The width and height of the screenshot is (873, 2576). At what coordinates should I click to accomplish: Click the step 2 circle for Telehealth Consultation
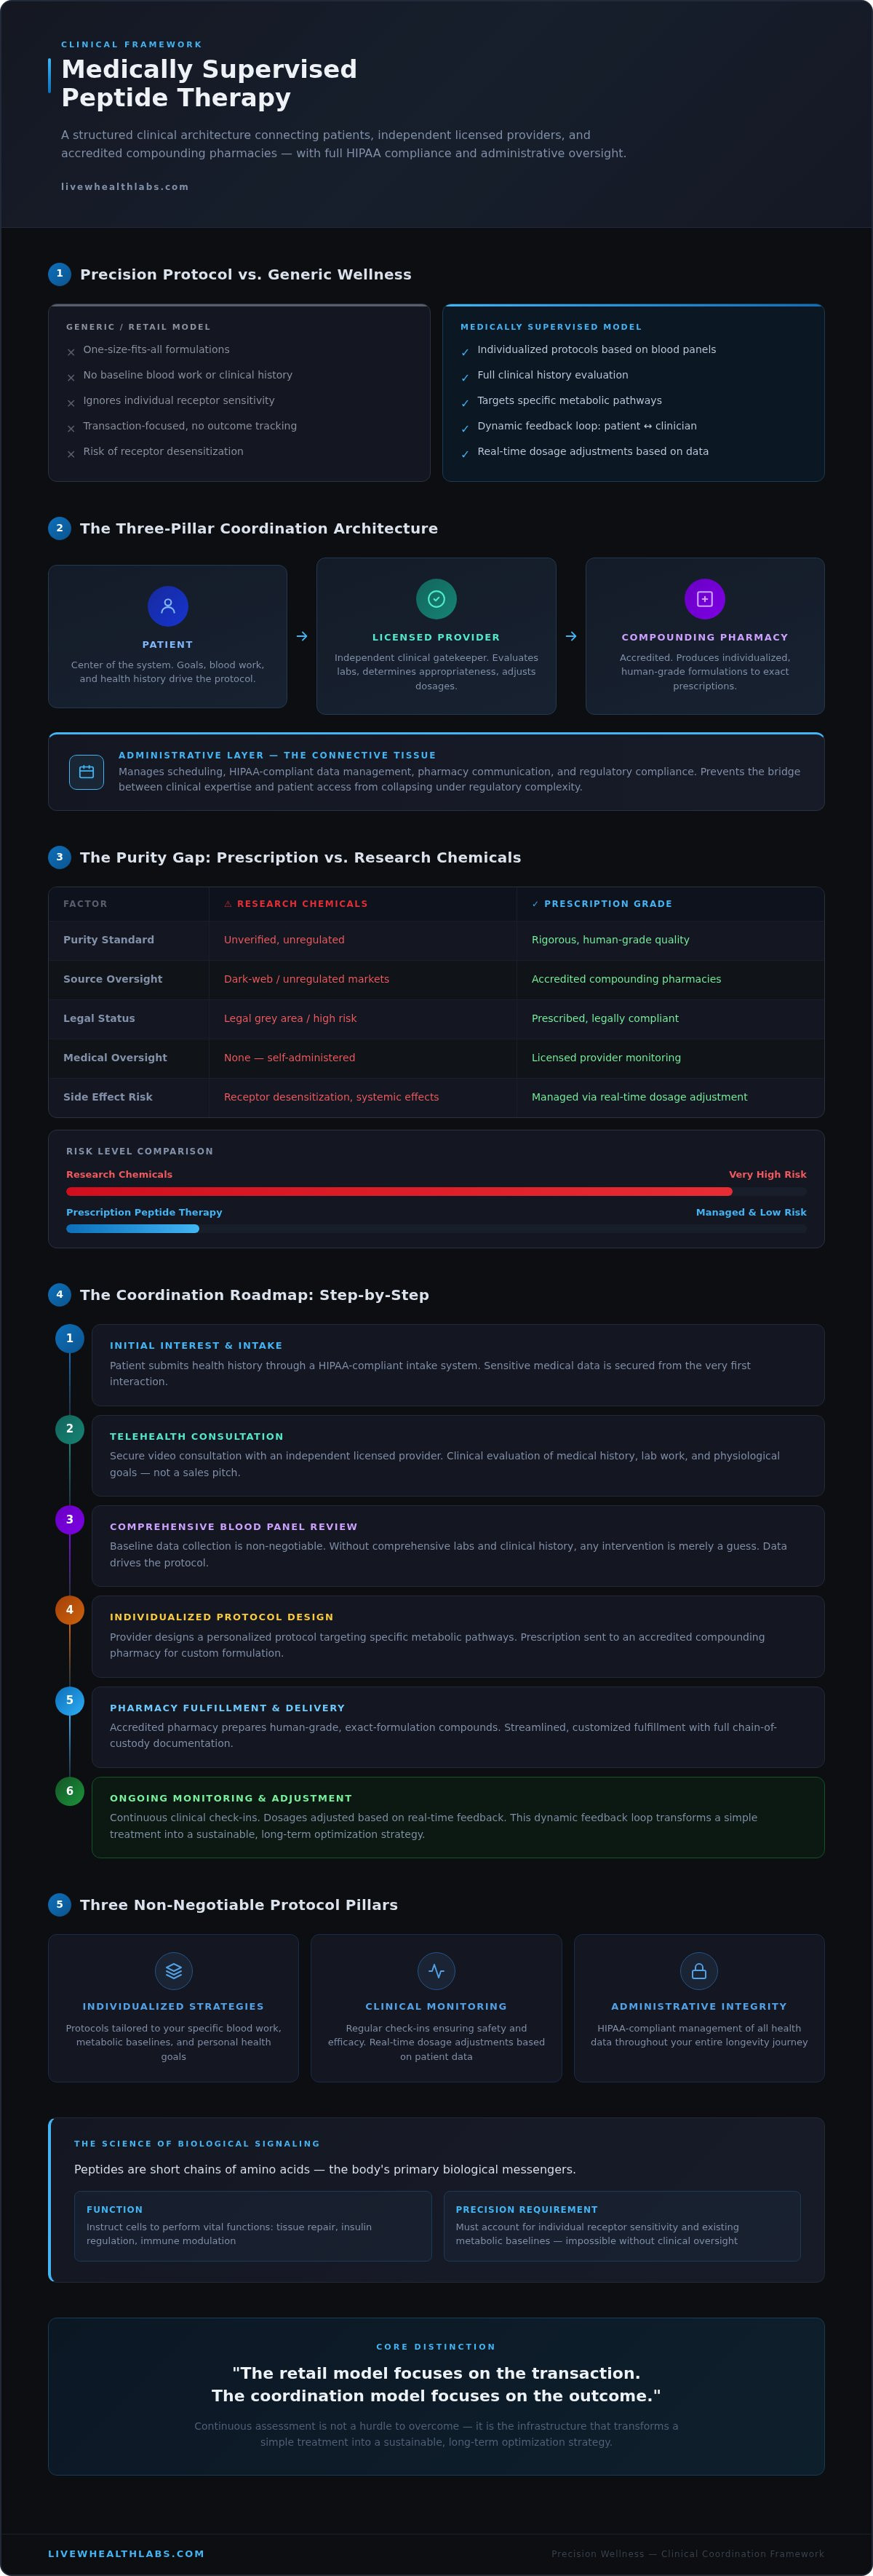pos(70,1429)
